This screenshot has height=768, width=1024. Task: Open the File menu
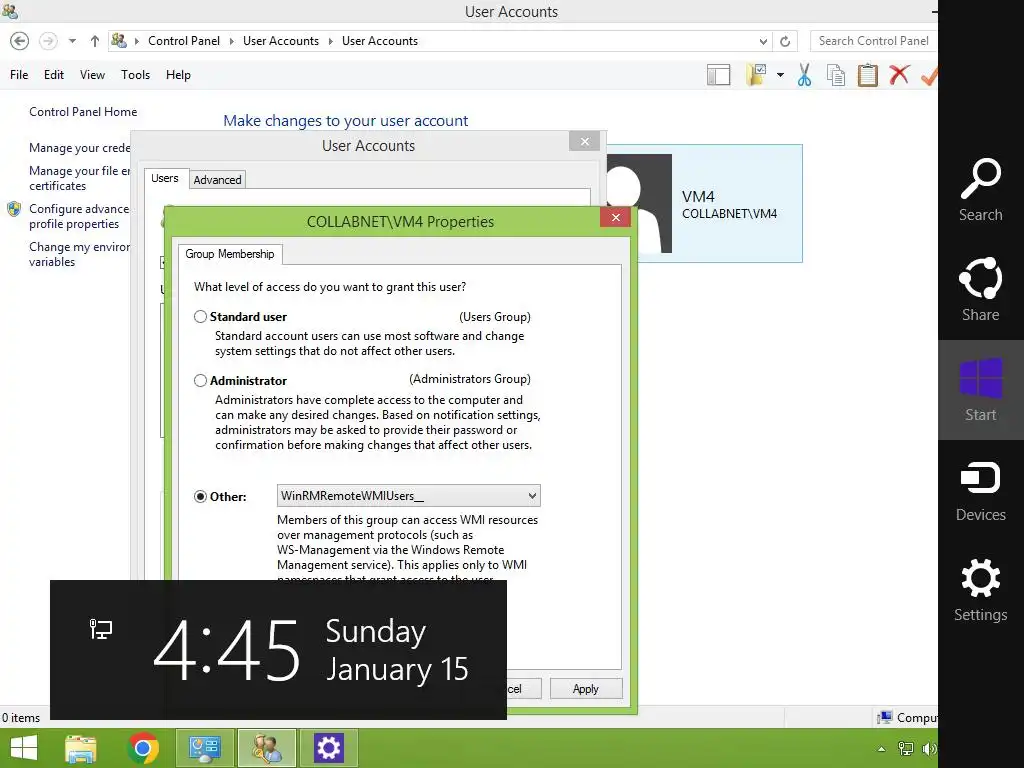(19, 75)
